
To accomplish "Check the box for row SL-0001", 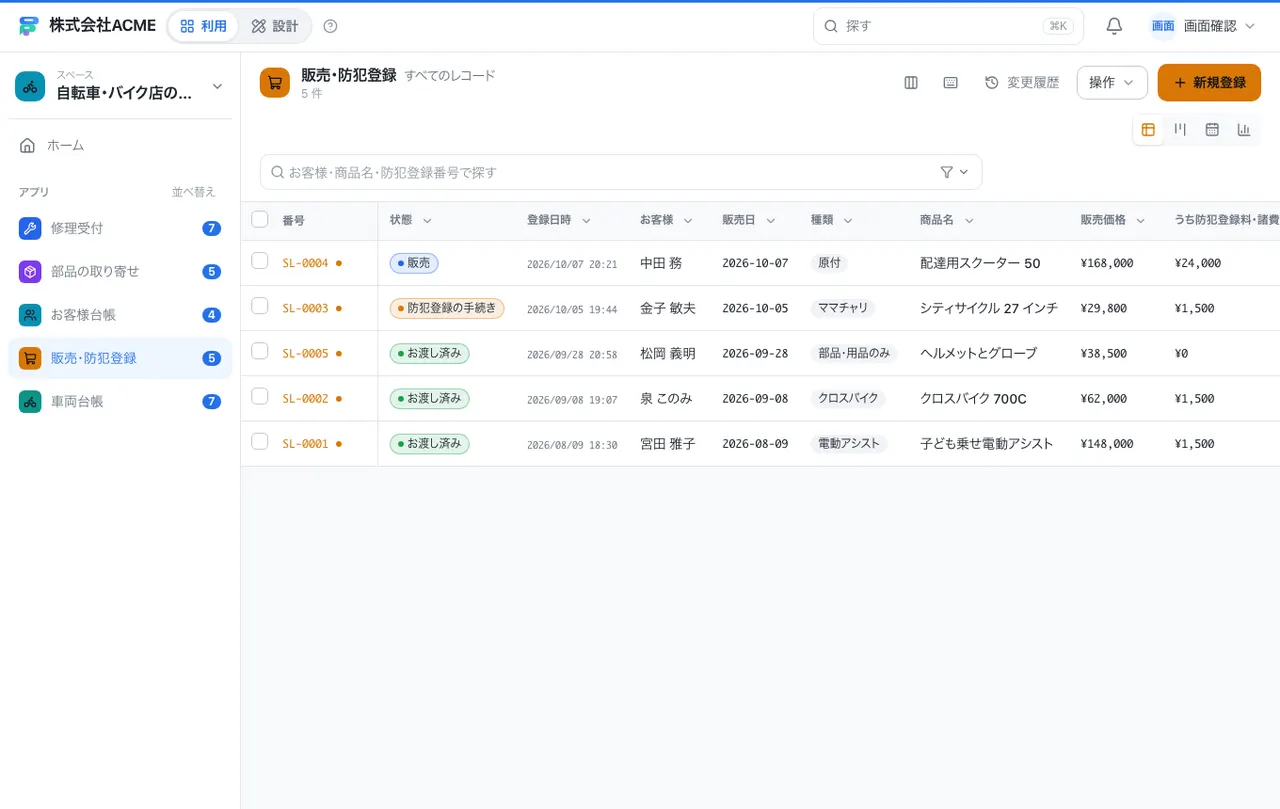I will tap(260, 441).
